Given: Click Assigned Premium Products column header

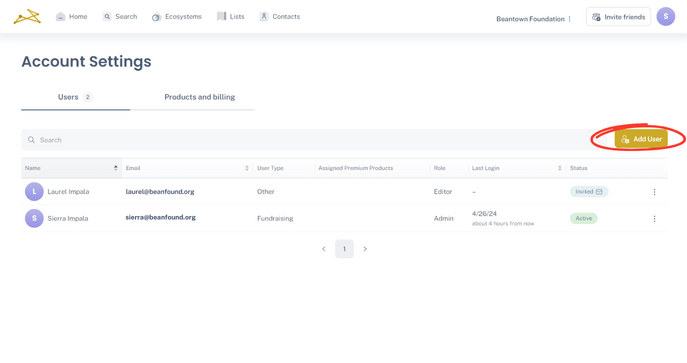Looking at the screenshot, I should [356, 168].
